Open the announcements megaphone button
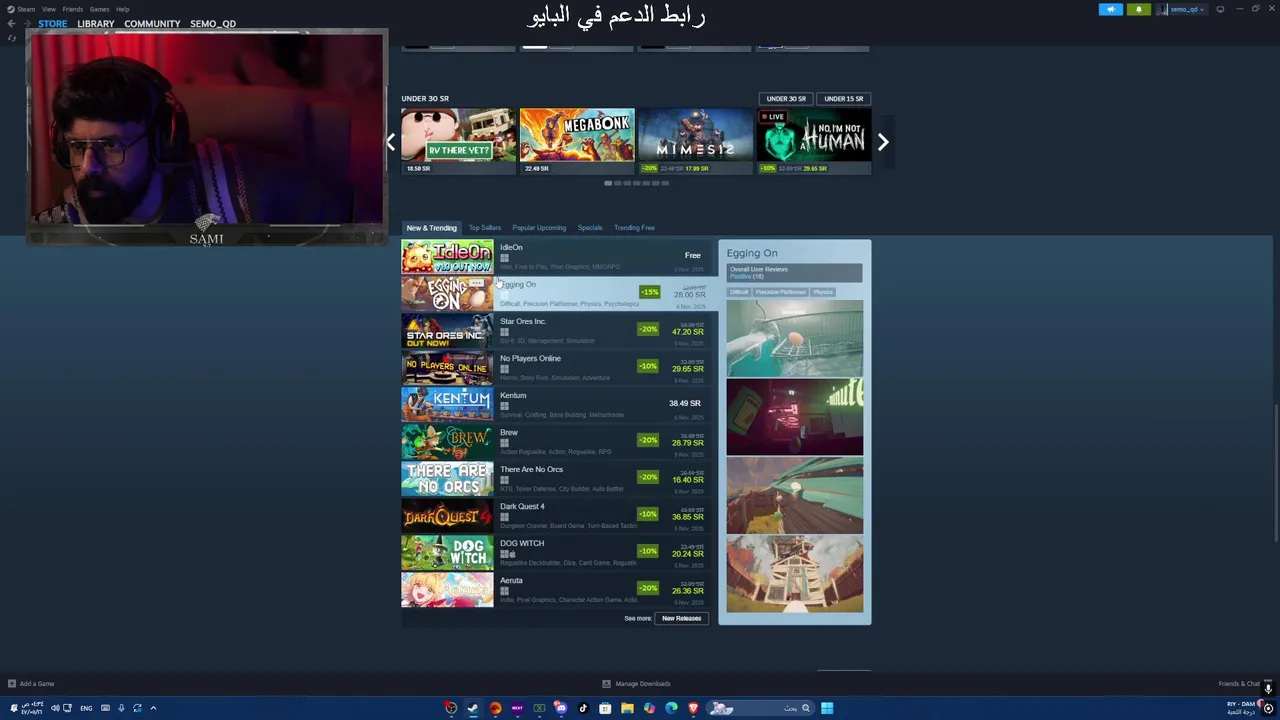The image size is (1280, 720). click(x=1111, y=9)
